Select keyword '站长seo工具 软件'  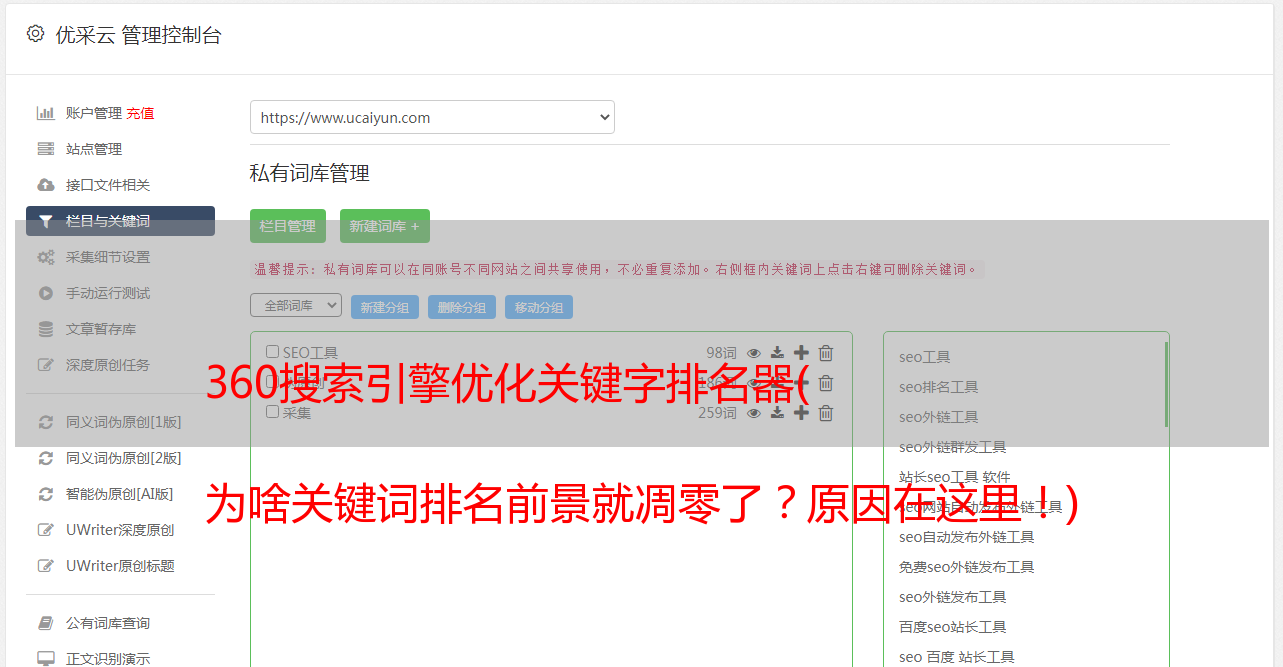(x=954, y=477)
